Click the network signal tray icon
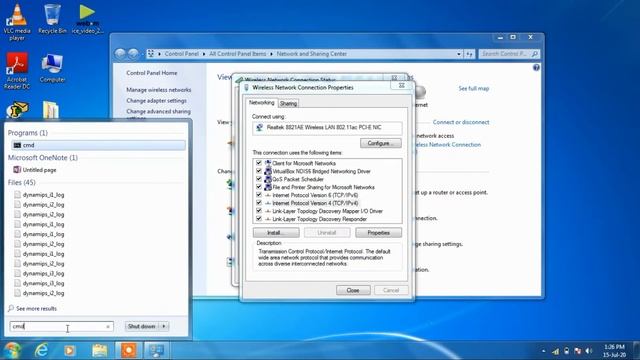 [556, 351]
